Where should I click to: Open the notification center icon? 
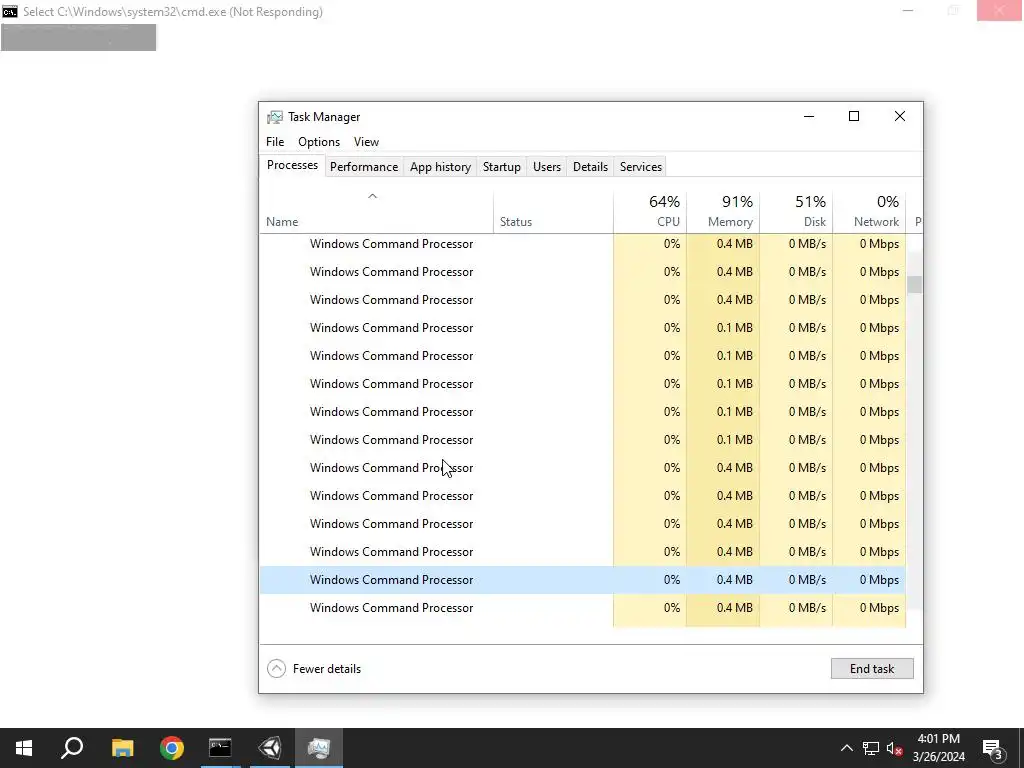993,749
